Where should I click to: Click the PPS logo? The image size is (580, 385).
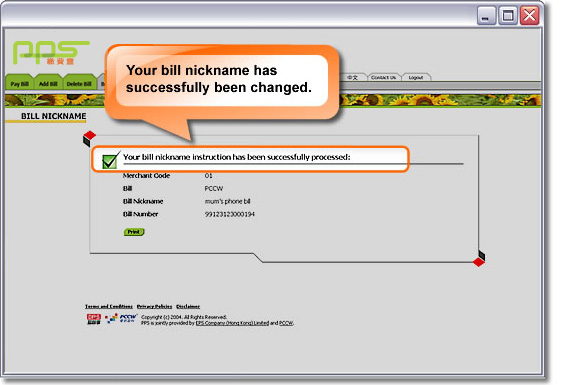(x=51, y=53)
